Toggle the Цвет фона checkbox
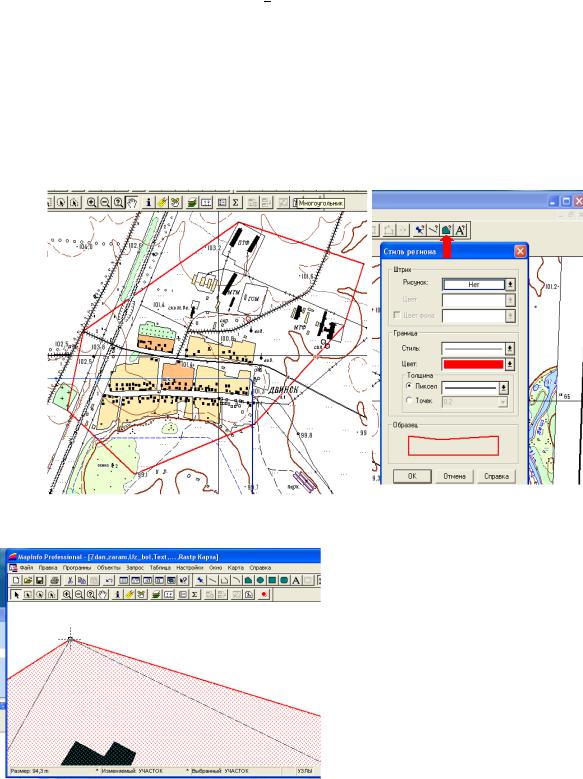The width and height of the screenshot is (583, 779). [x=397, y=315]
